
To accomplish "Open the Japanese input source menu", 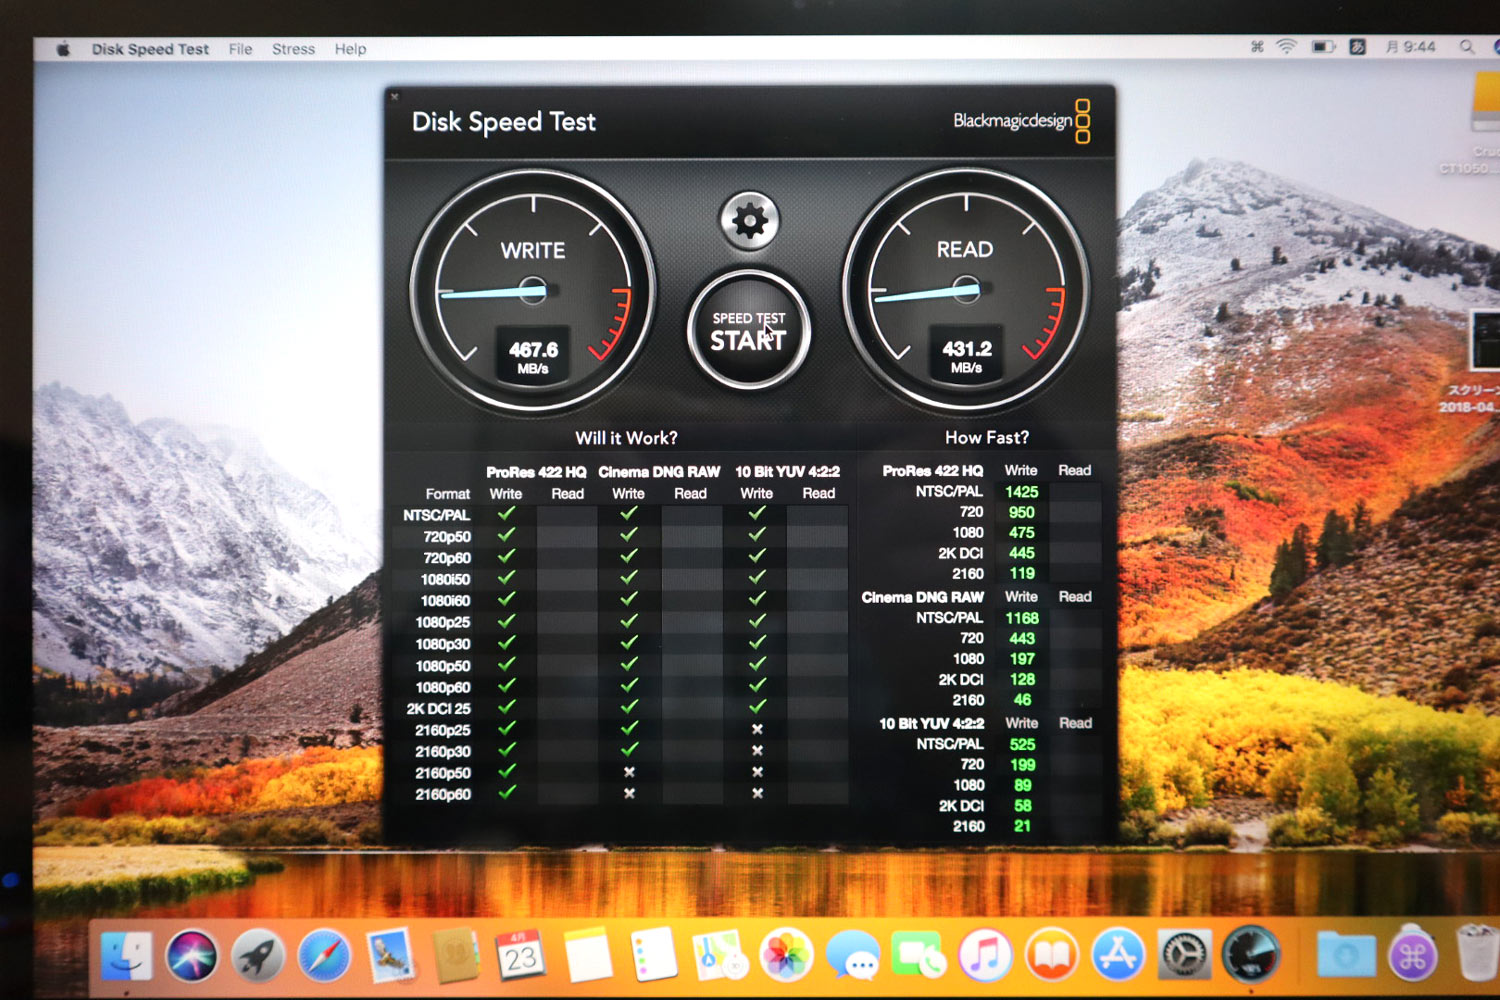I will tap(1357, 47).
